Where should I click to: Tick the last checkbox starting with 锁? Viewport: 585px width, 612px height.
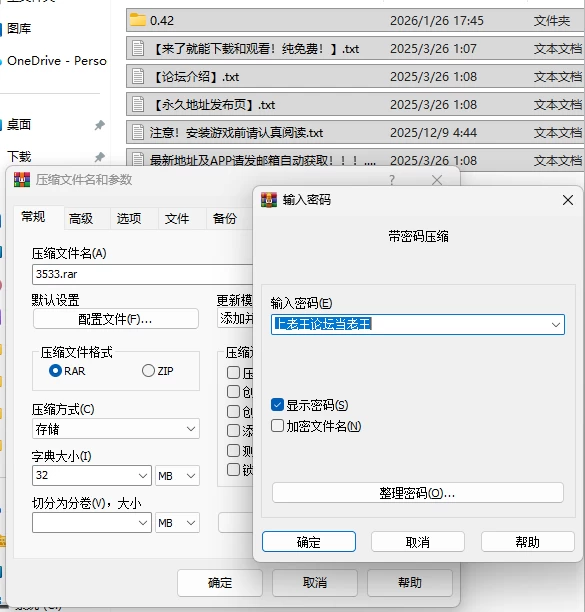click(233, 470)
